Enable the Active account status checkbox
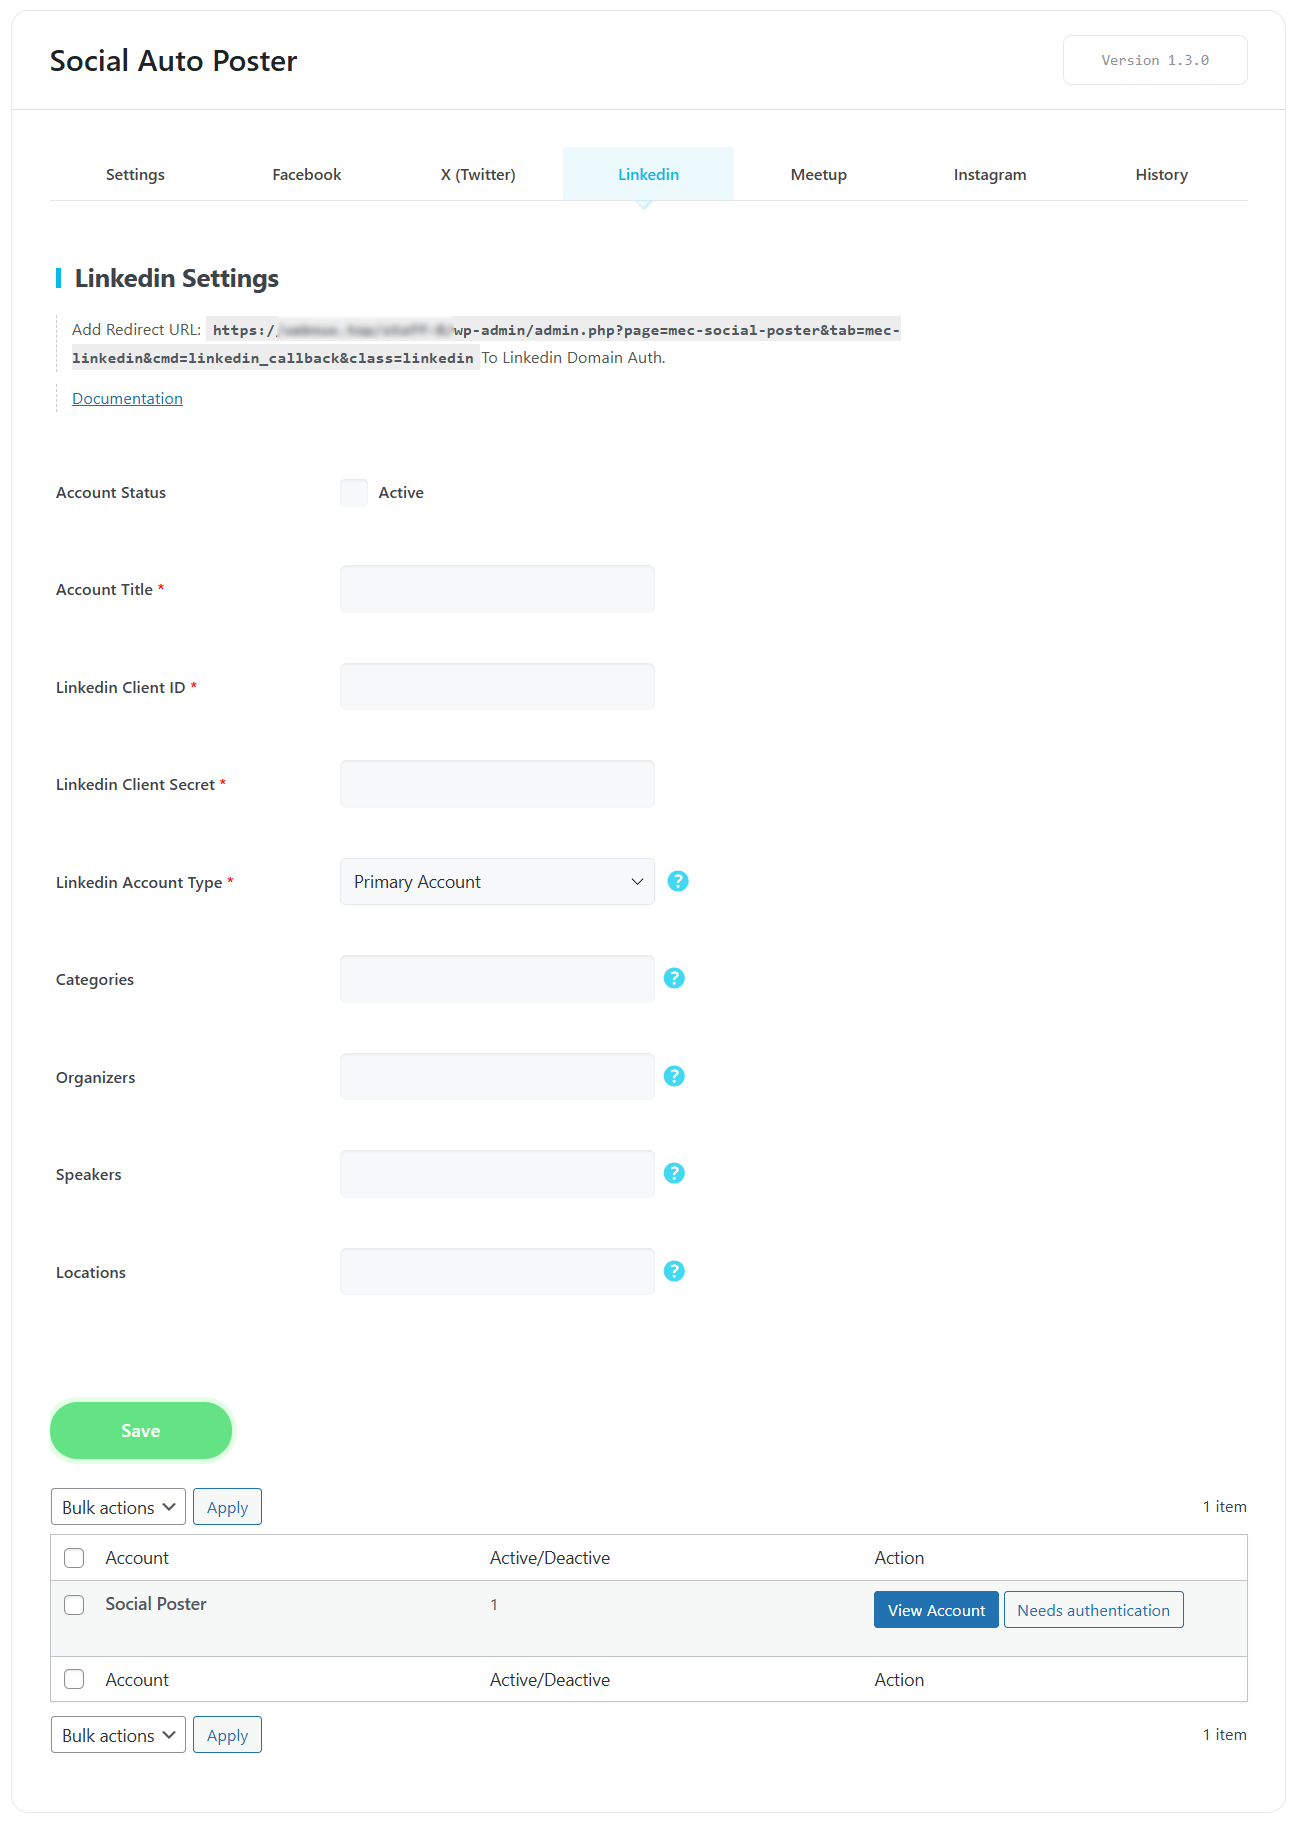Screen dimensions: 1299x1832 click(x=354, y=493)
